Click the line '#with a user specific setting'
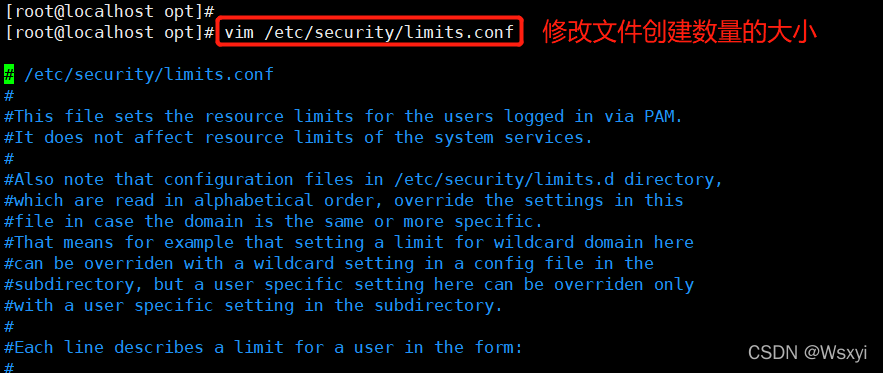 click(x=253, y=306)
